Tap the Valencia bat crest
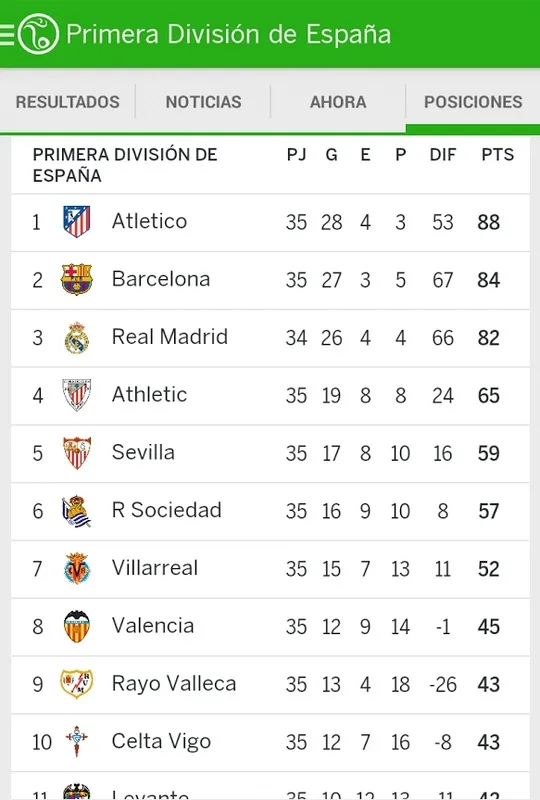The image size is (540, 800). 77,626
